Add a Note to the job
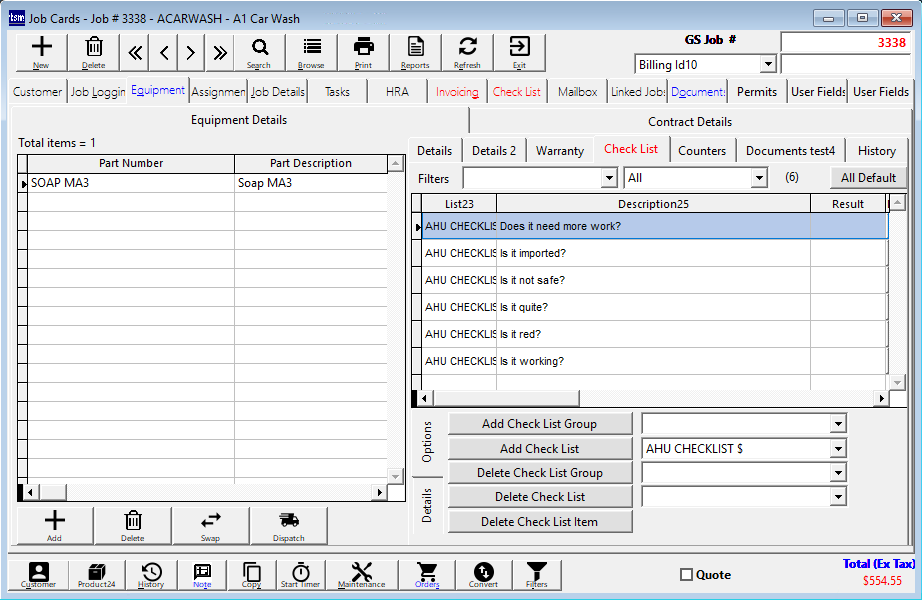This screenshot has height=600, width=922. tap(202, 575)
